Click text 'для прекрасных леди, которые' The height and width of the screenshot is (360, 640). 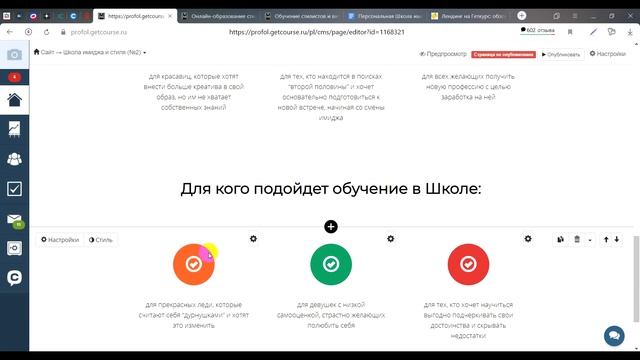(193, 304)
